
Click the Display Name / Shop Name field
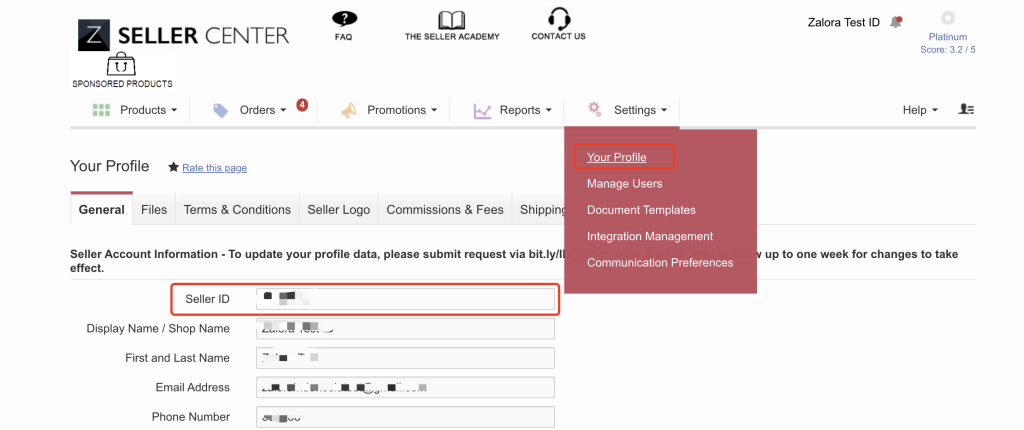pos(405,328)
